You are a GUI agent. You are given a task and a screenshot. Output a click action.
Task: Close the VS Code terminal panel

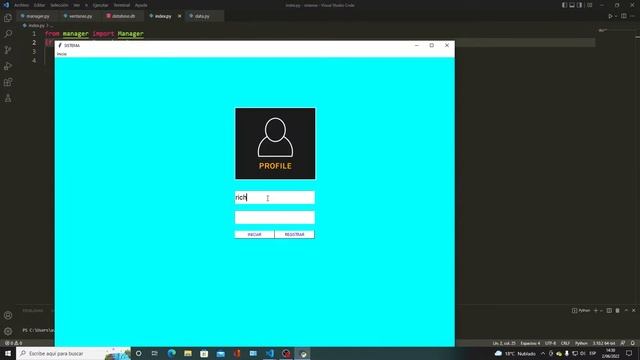tap(633, 311)
